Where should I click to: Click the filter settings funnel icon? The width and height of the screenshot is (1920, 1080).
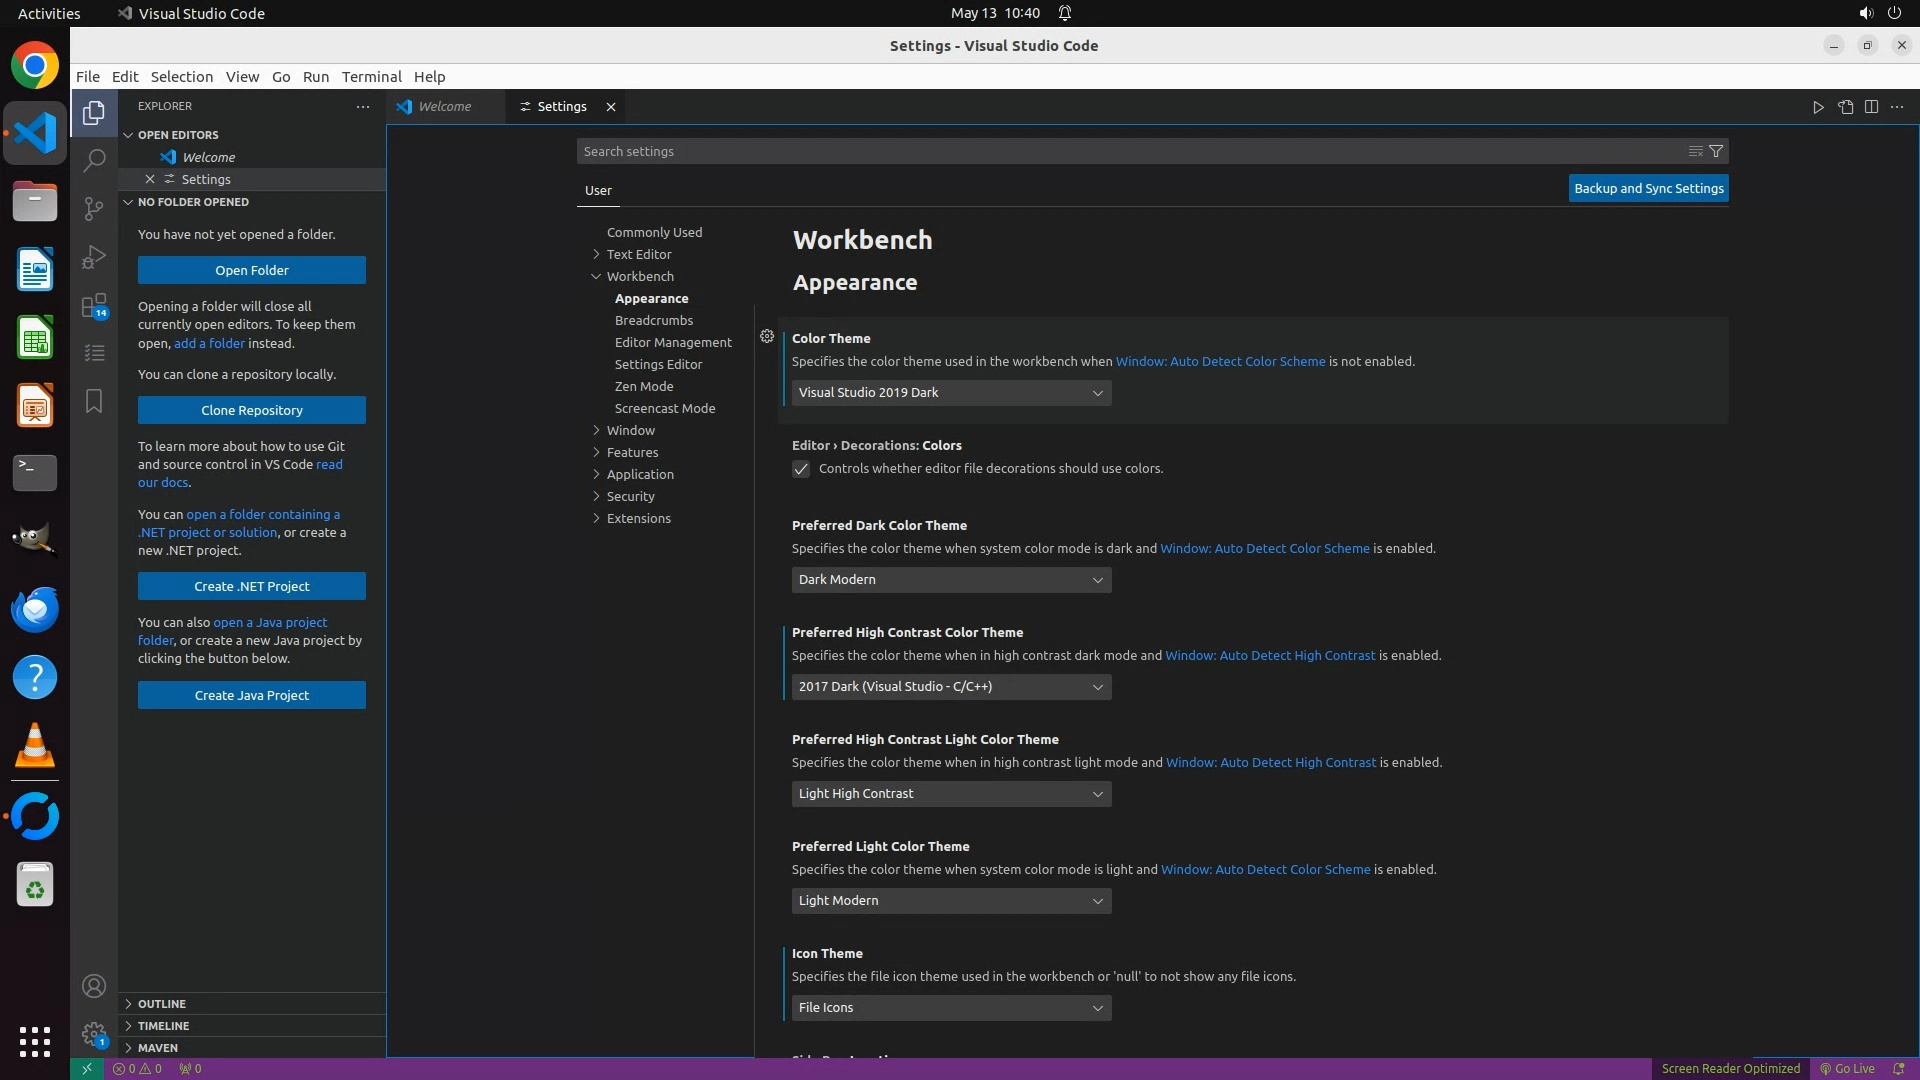coord(1716,151)
